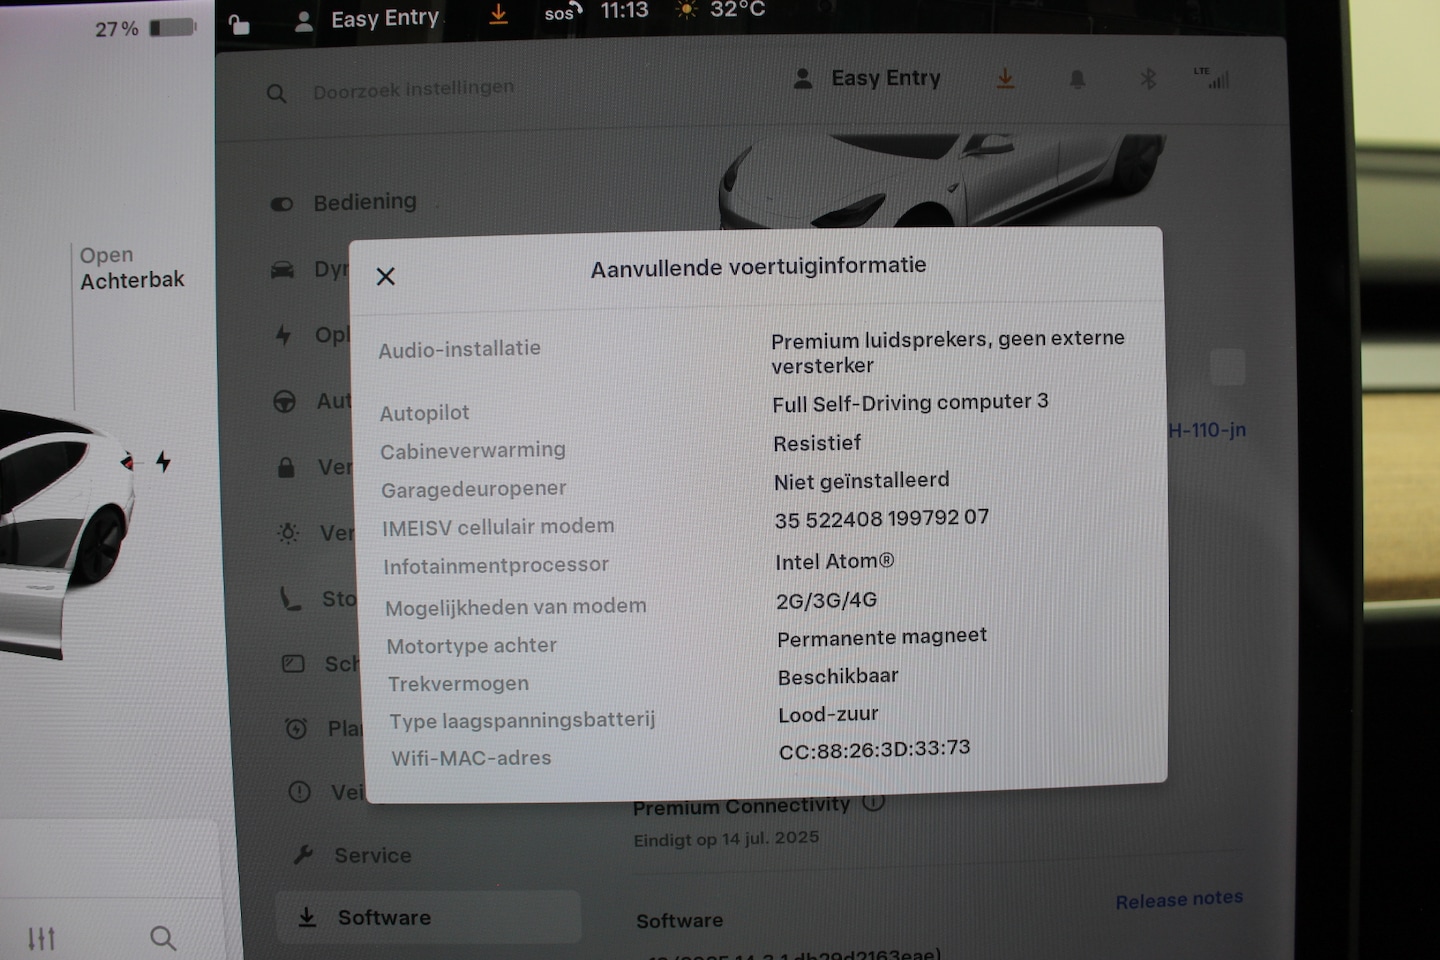
Task: Click the steering wheel Autopilot menu icon
Action: pos(285,402)
